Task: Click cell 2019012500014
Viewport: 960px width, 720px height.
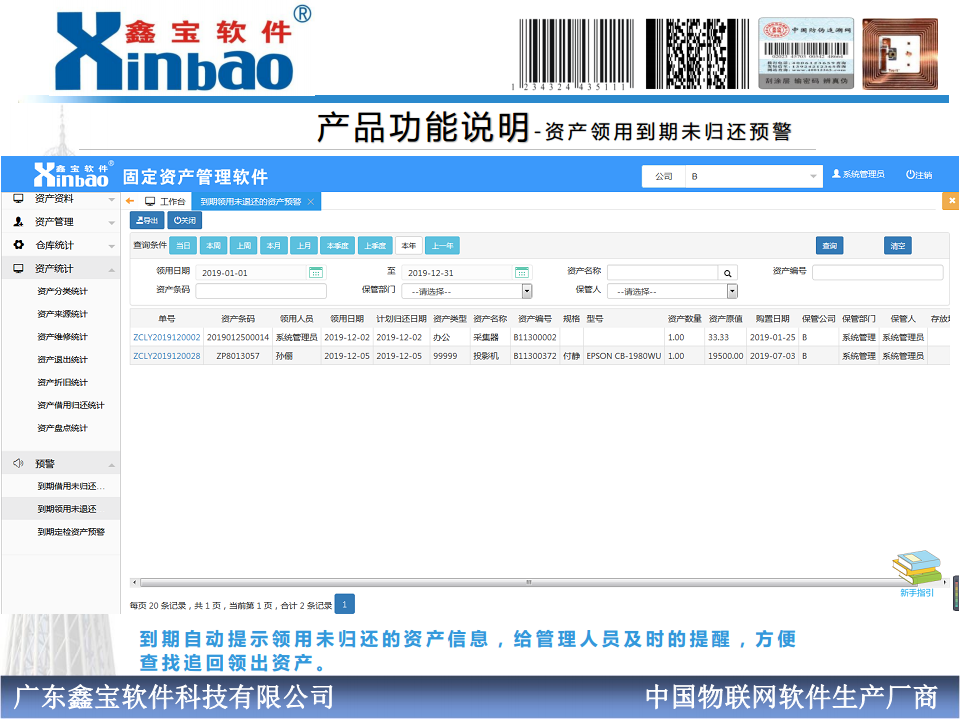Action: pyautogui.click(x=238, y=337)
